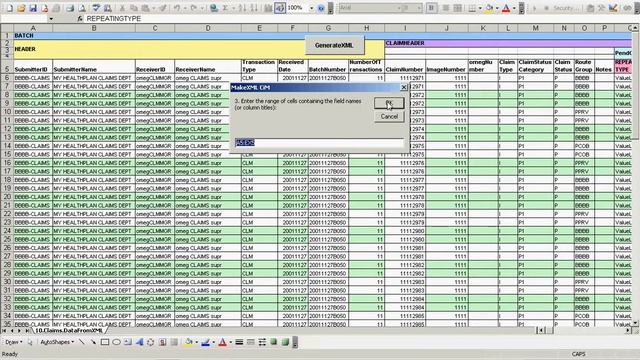
Task: Select the Oval drawing tool
Action: [116, 342]
